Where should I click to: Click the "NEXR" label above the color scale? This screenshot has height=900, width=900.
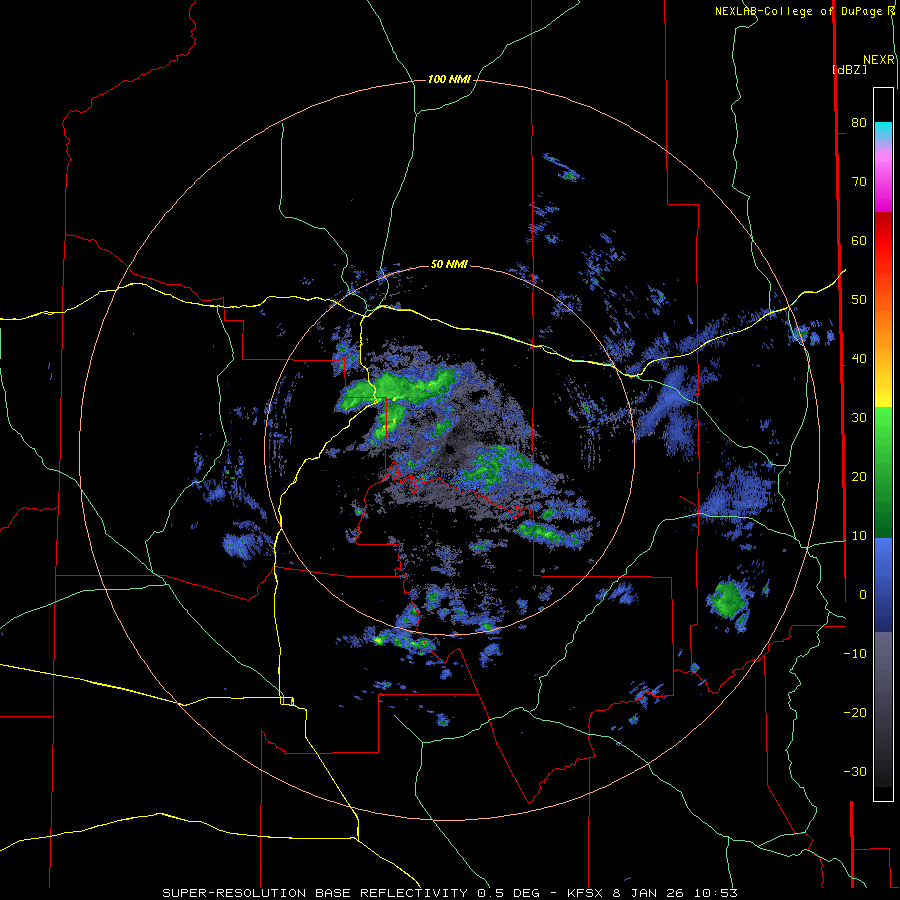tap(879, 60)
